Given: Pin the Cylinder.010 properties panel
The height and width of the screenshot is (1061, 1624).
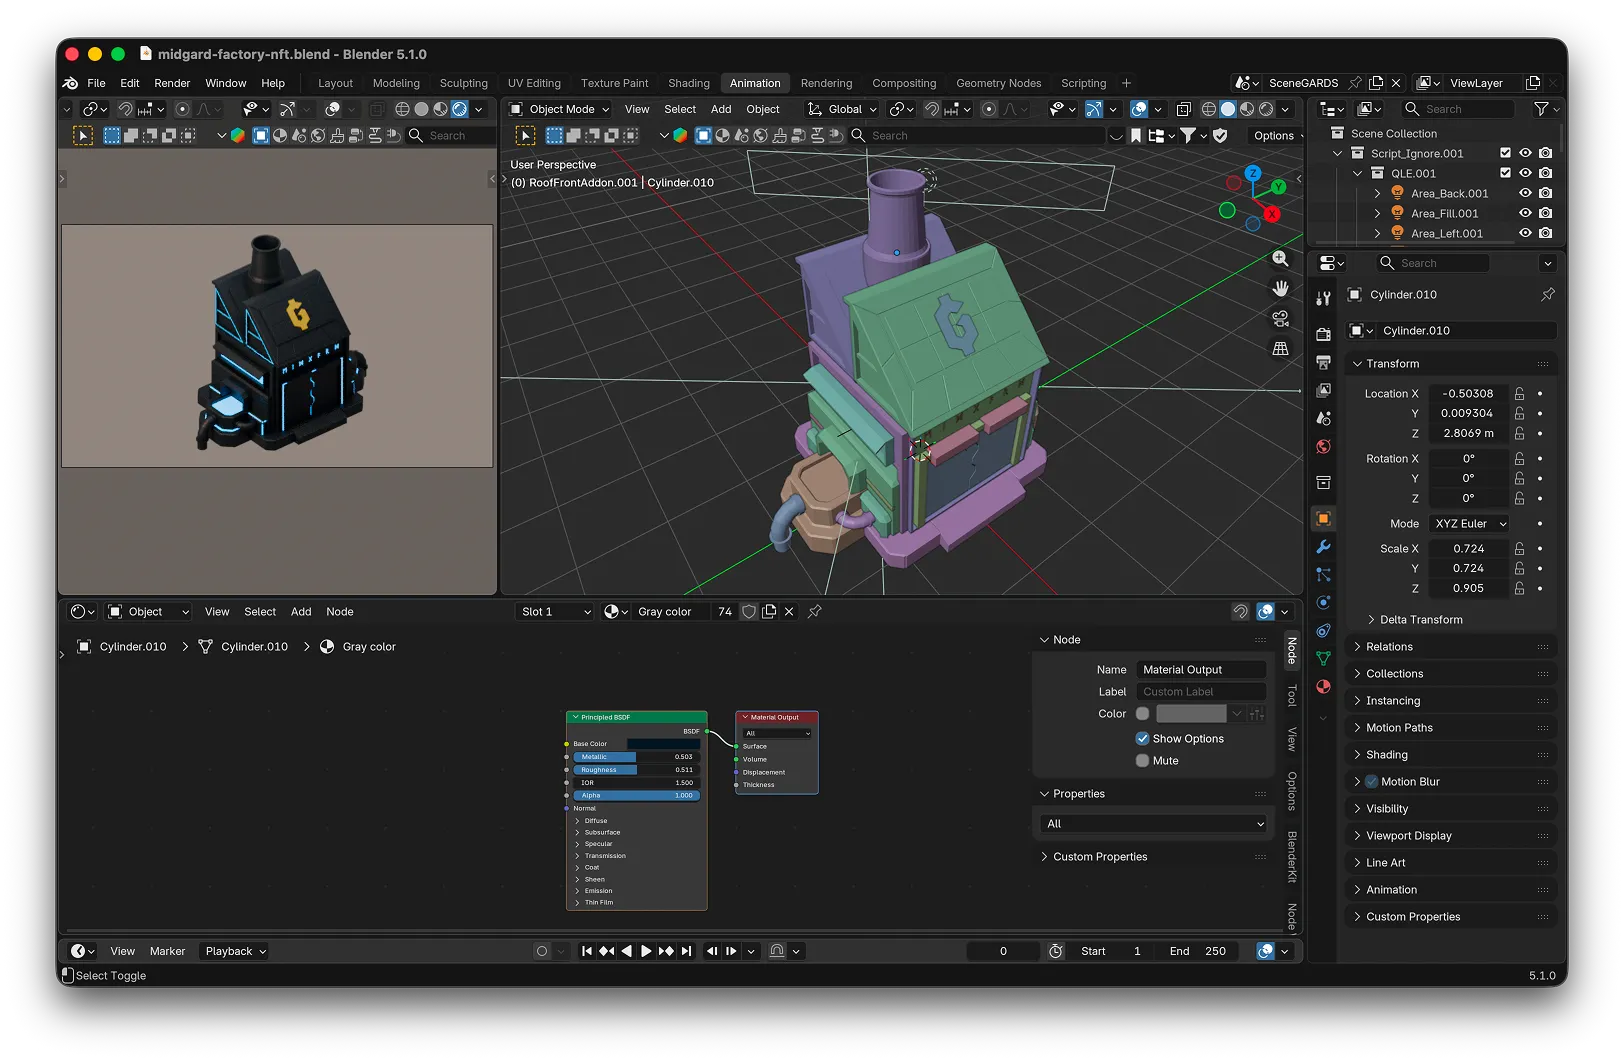Looking at the screenshot, I should click(x=1547, y=295).
